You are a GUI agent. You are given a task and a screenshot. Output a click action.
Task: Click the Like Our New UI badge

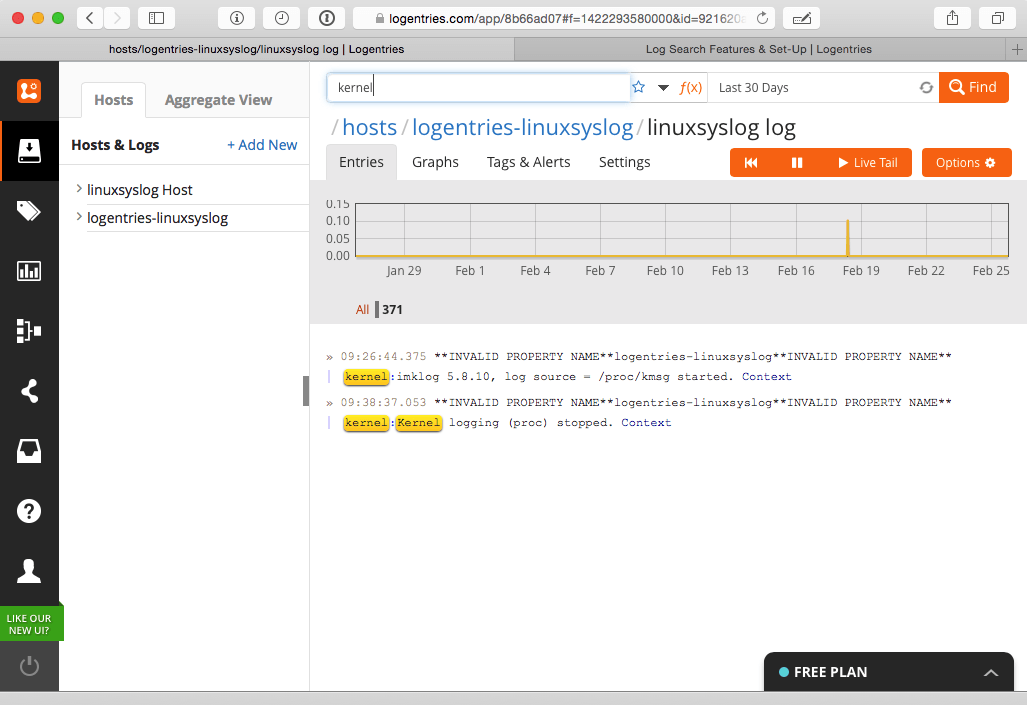pyautogui.click(x=30, y=624)
